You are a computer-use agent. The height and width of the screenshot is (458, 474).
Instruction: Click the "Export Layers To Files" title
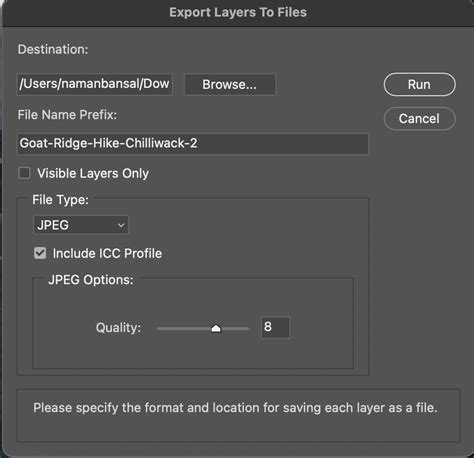(x=238, y=13)
